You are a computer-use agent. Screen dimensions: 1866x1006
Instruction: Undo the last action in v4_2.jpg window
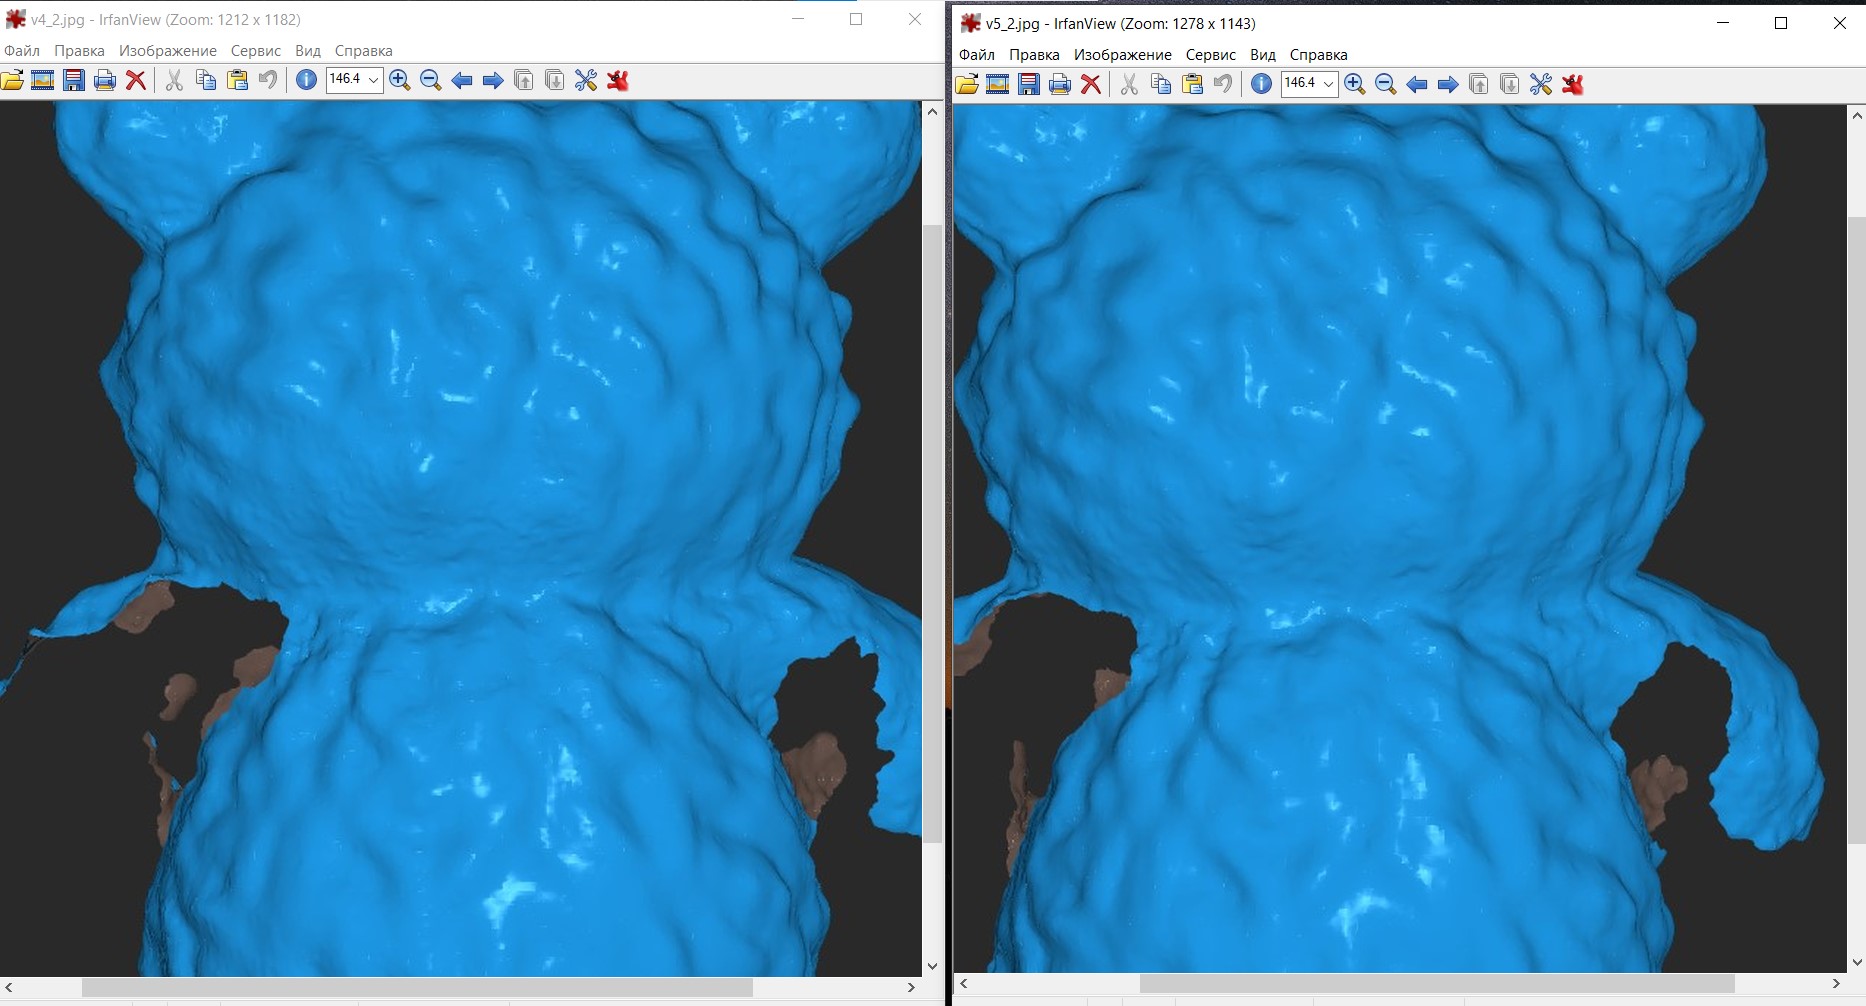point(268,80)
